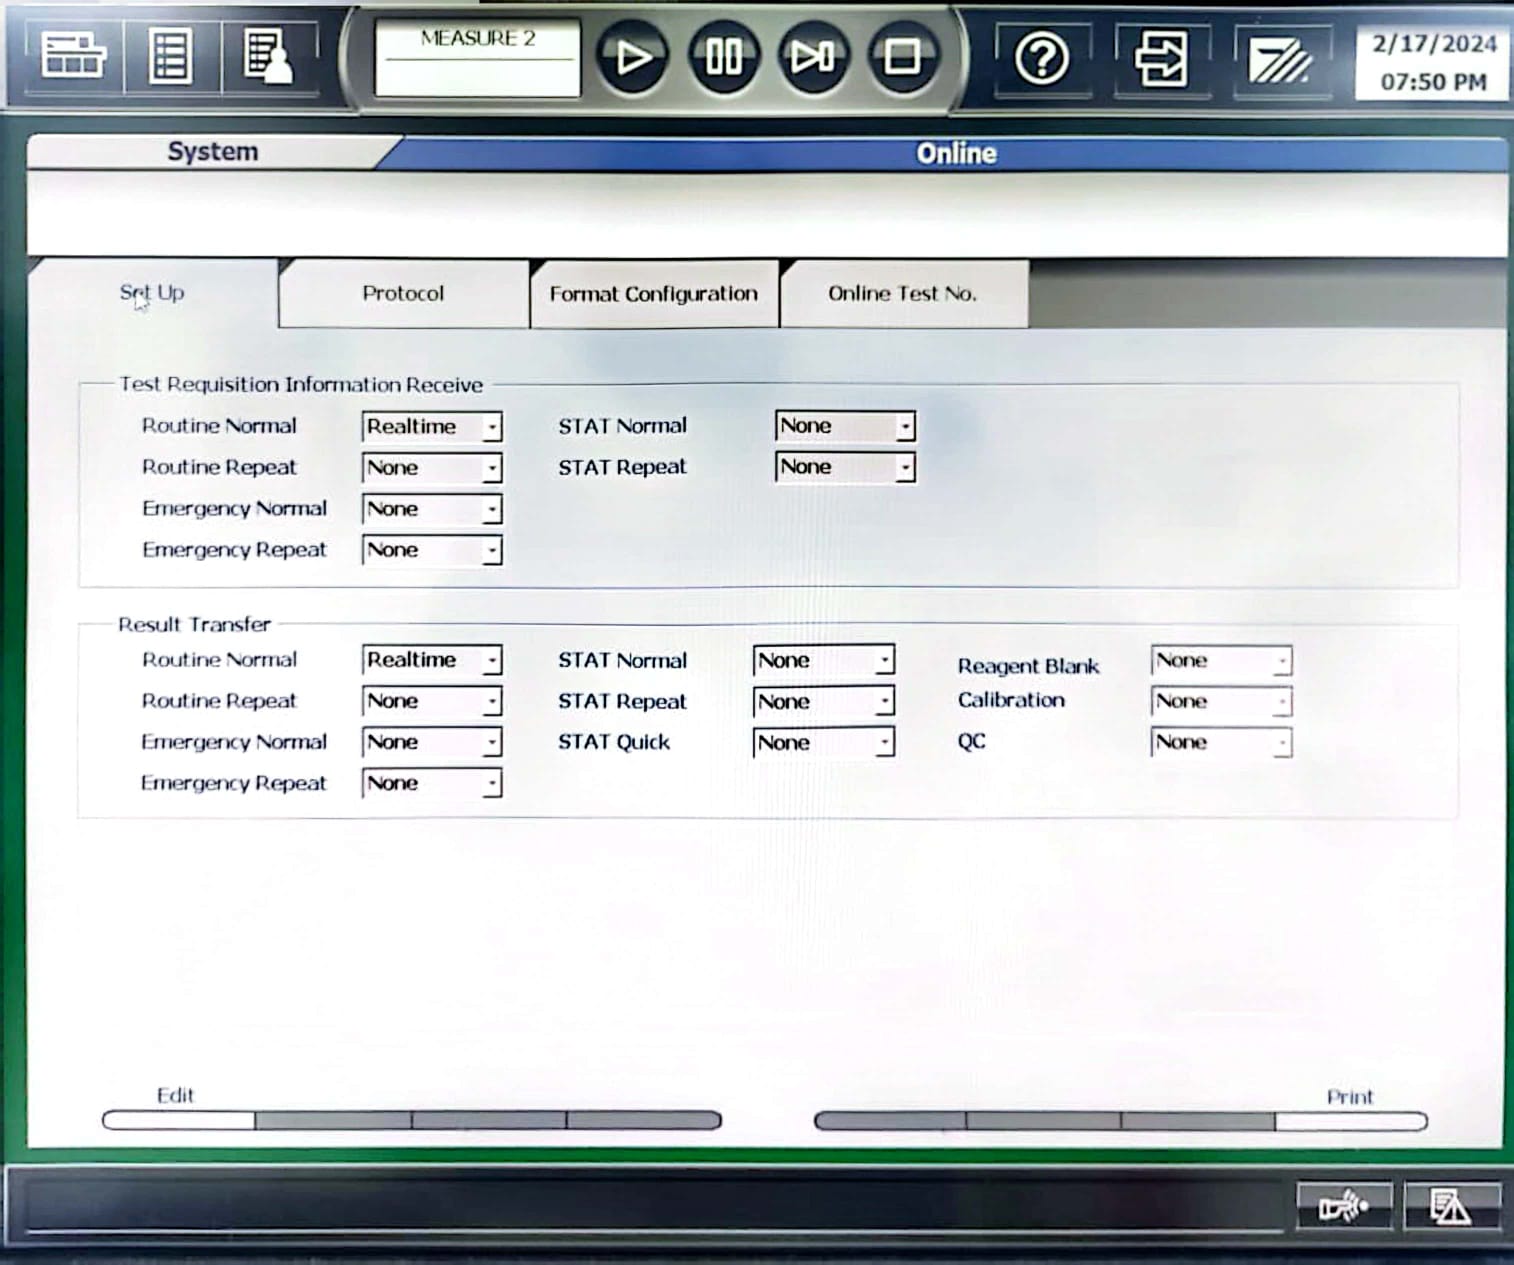The image size is (1514, 1265).
Task: Open the warning log icon at bottom right
Action: tap(1449, 1206)
